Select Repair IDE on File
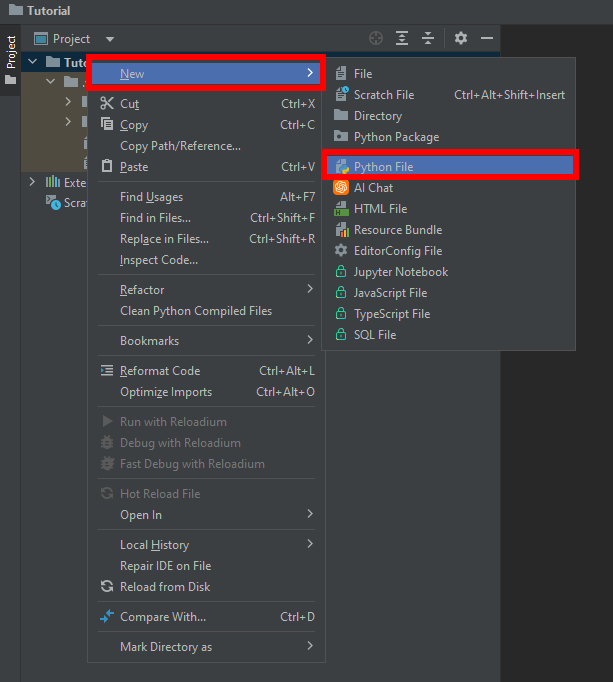The image size is (613, 682). tap(206, 565)
